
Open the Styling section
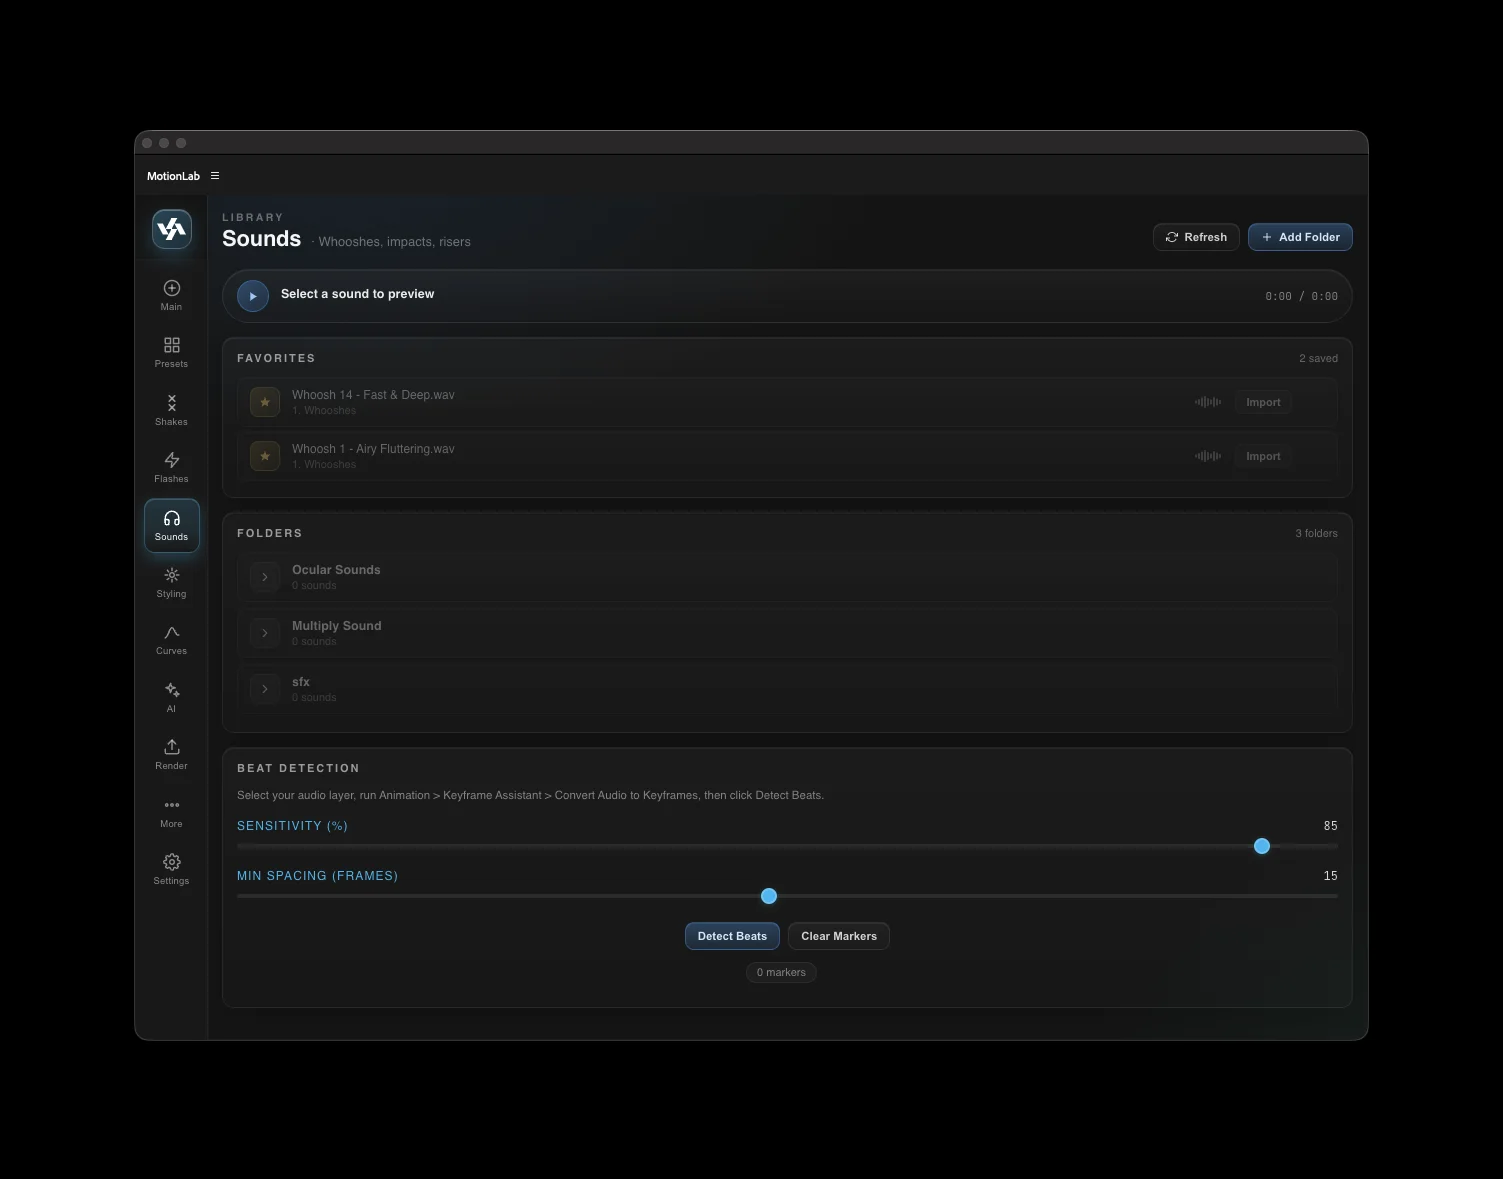pos(171,582)
